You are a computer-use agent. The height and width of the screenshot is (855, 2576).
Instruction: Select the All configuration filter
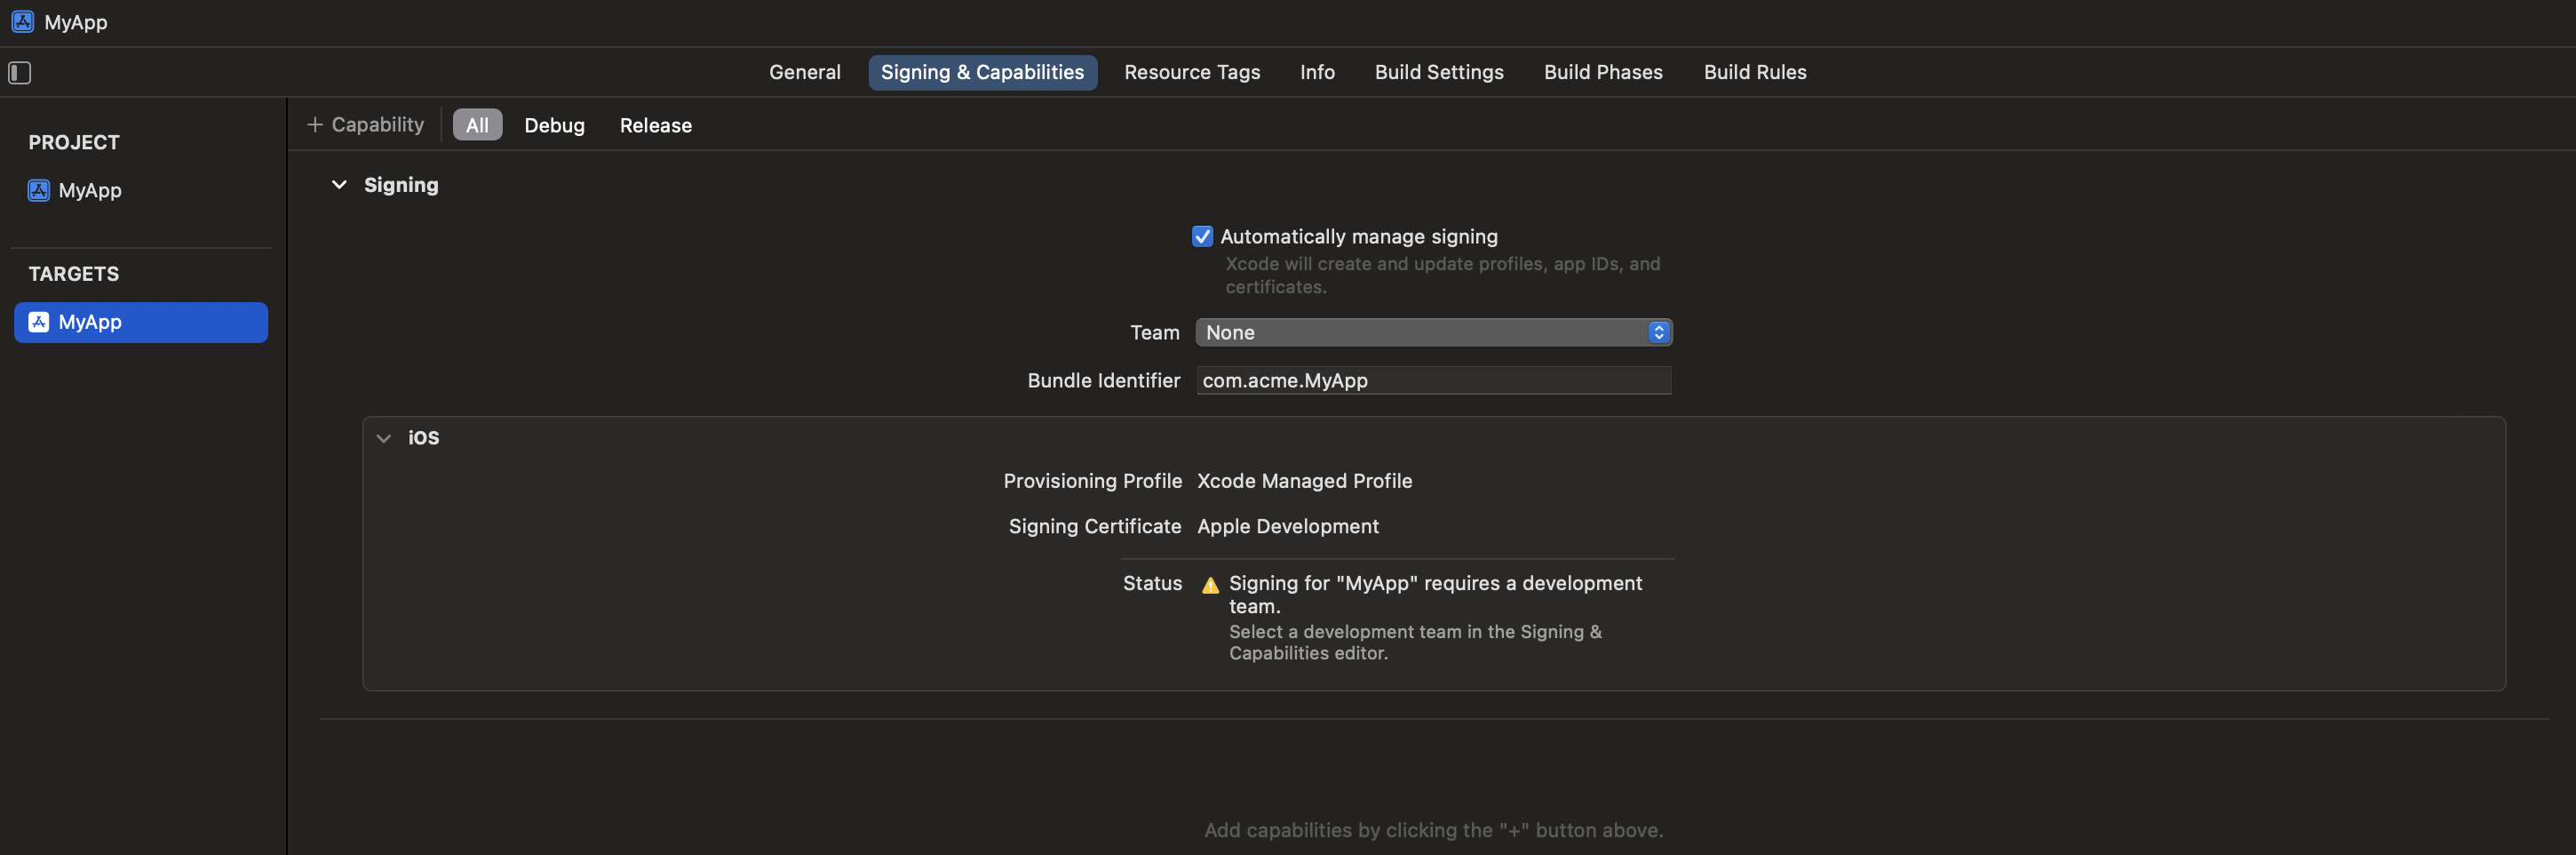(x=477, y=125)
